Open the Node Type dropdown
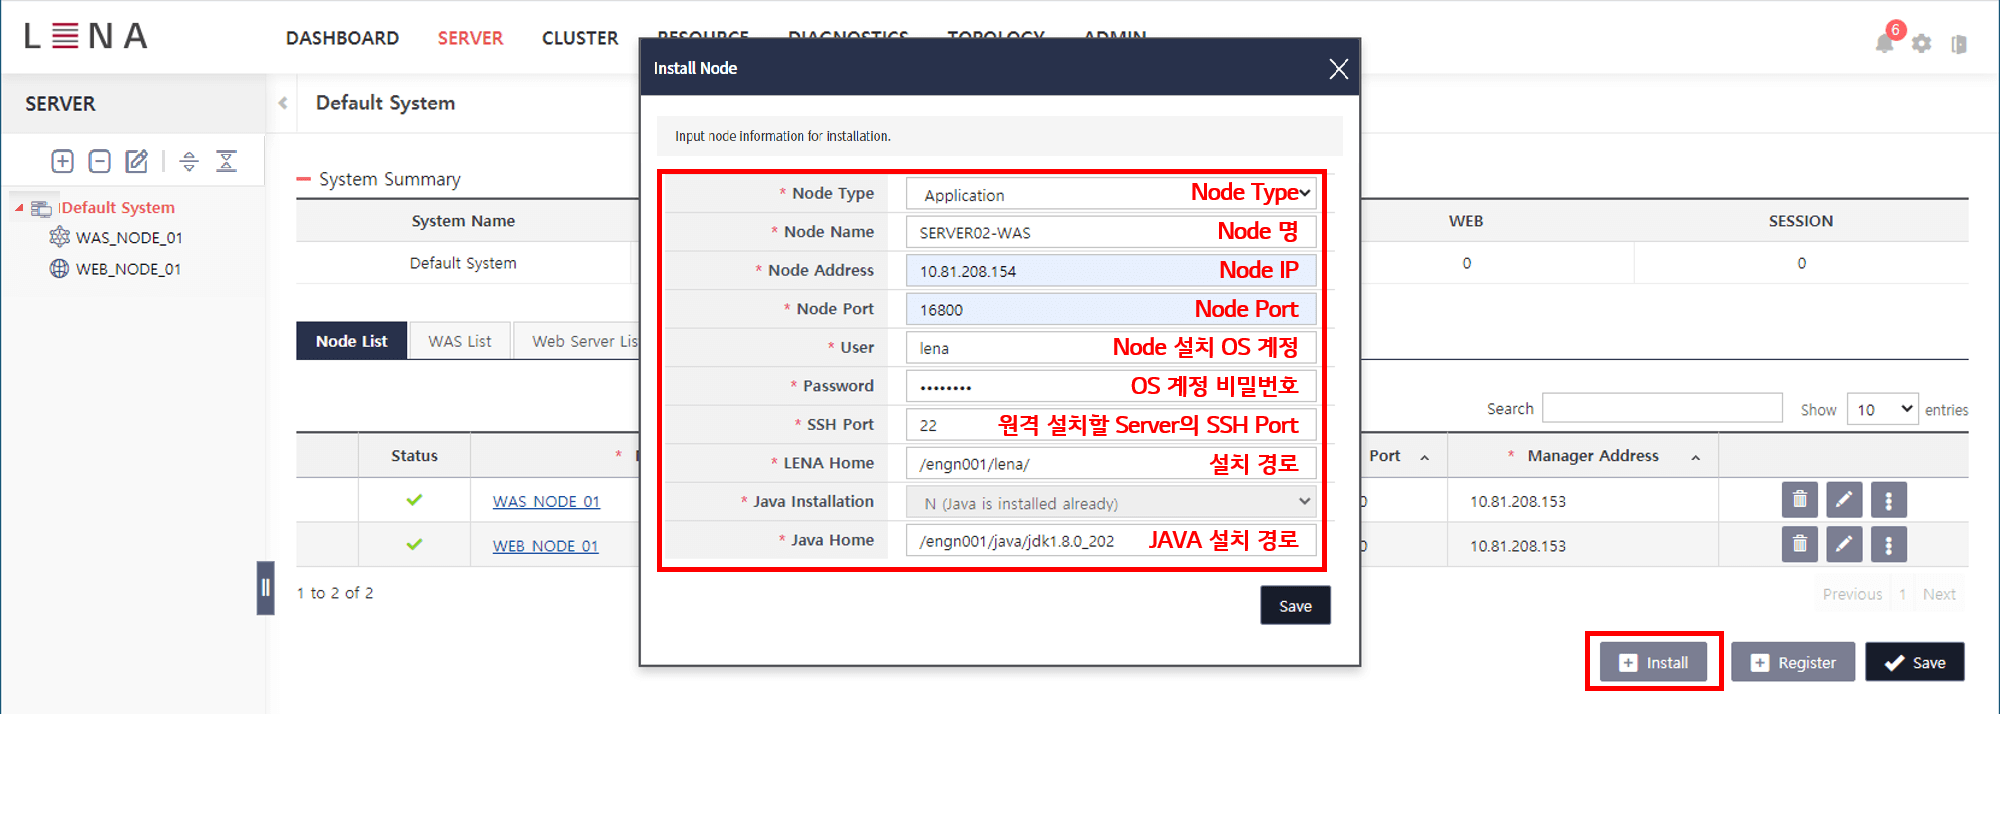 (x=1110, y=194)
